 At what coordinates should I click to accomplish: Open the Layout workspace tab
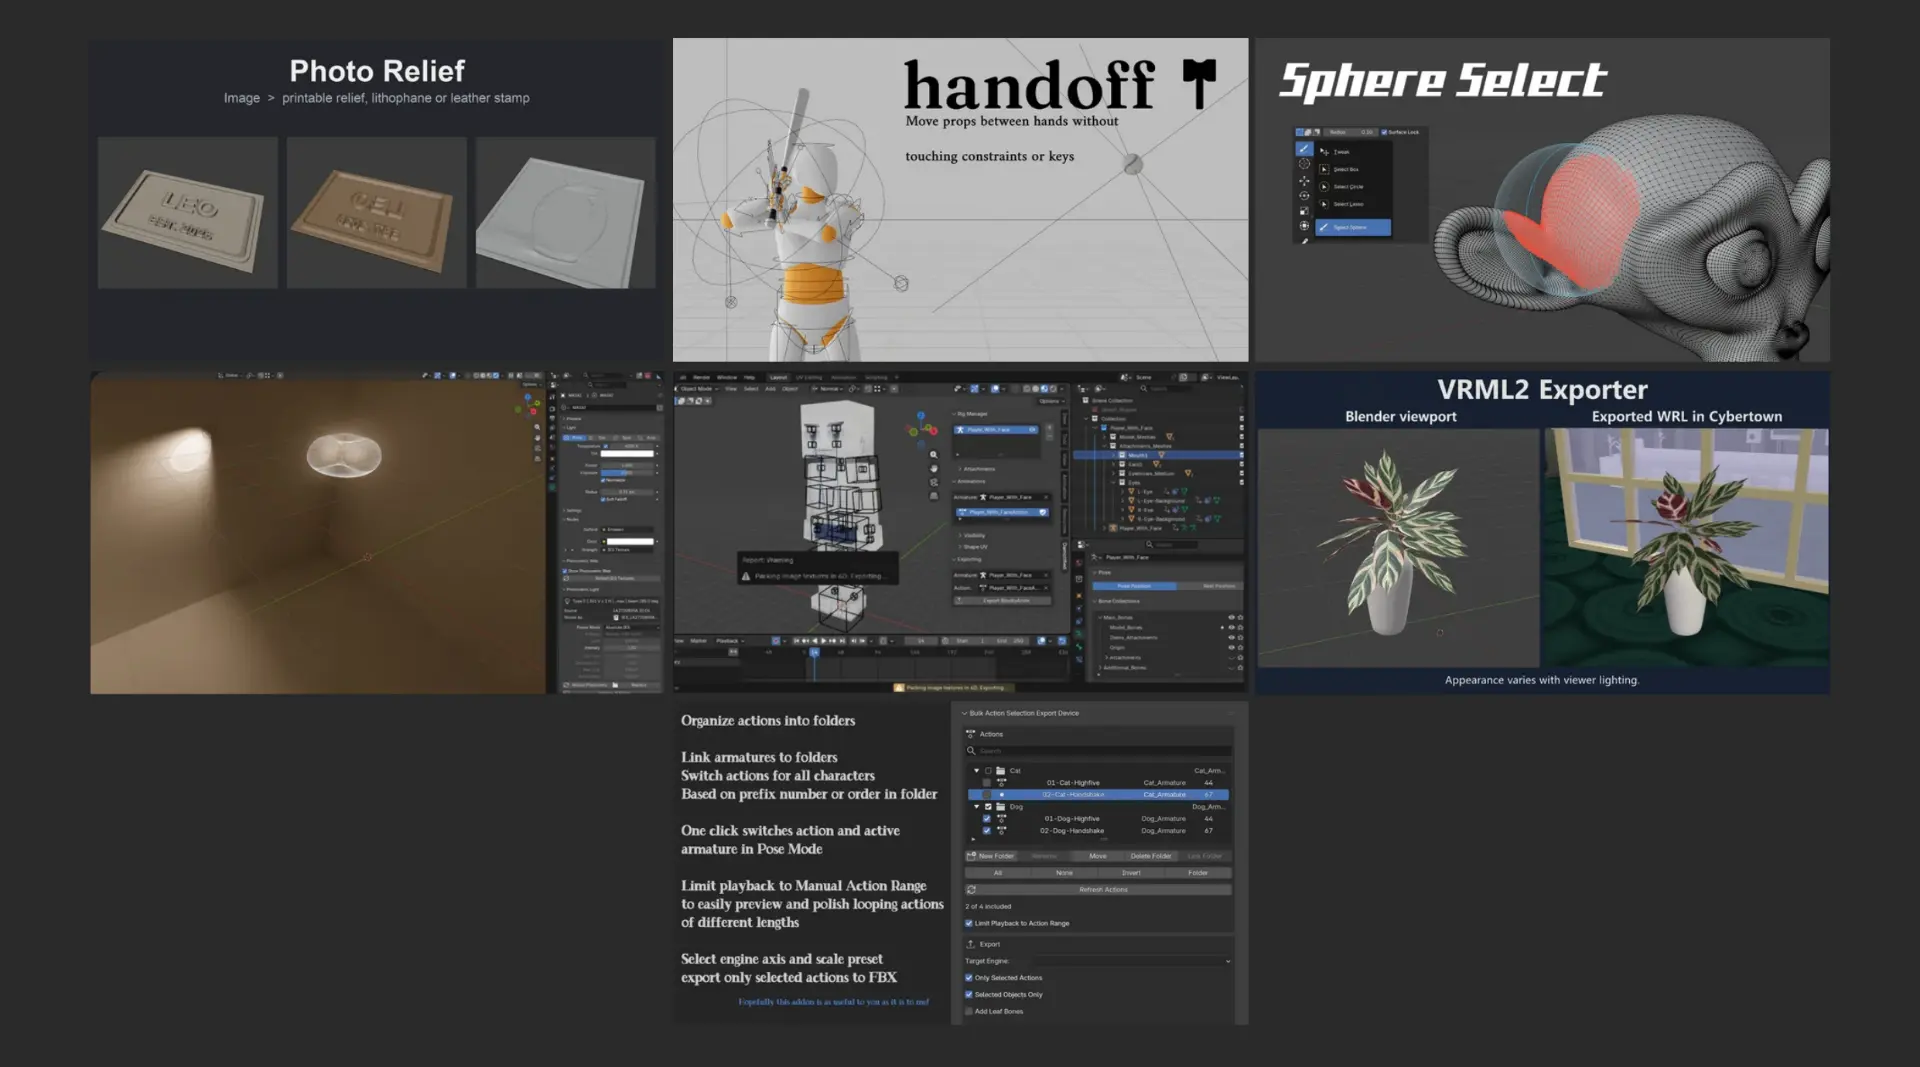[x=778, y=377]
